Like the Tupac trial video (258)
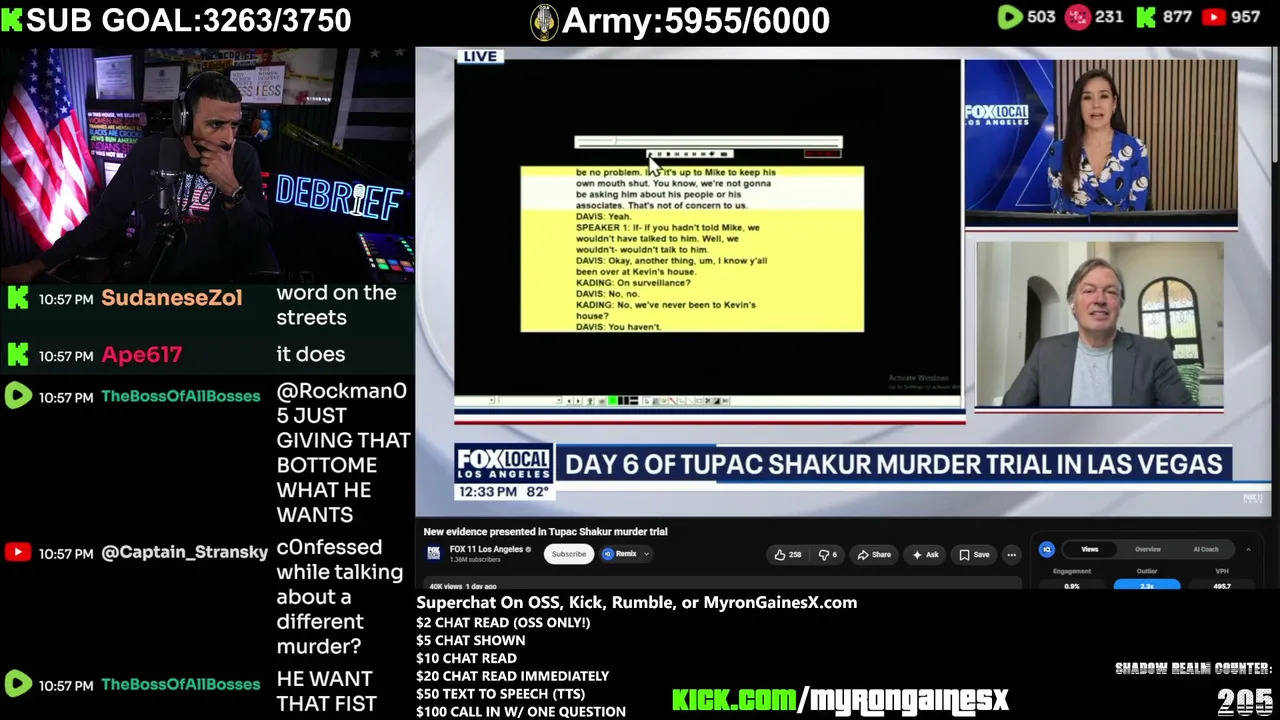Screen dimensions: 1280x720 (x=788, y=554)
